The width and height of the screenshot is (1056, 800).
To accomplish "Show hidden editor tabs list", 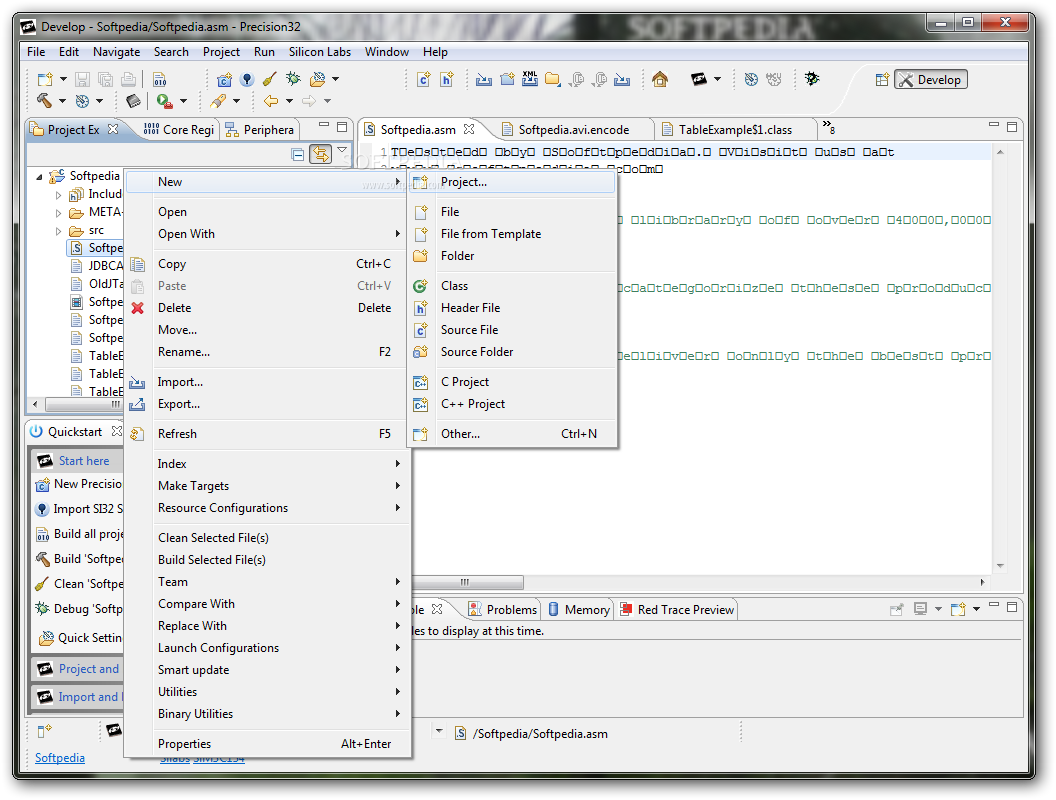I will (829, 127).
